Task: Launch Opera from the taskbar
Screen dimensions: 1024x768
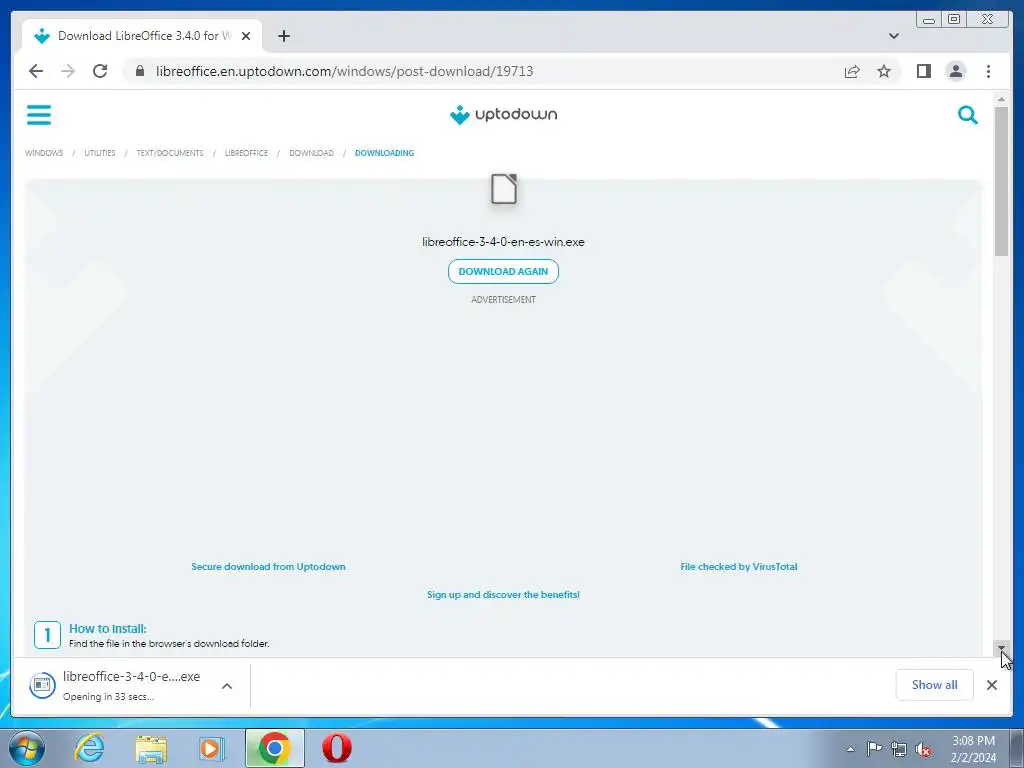Action: click(337, 748)
